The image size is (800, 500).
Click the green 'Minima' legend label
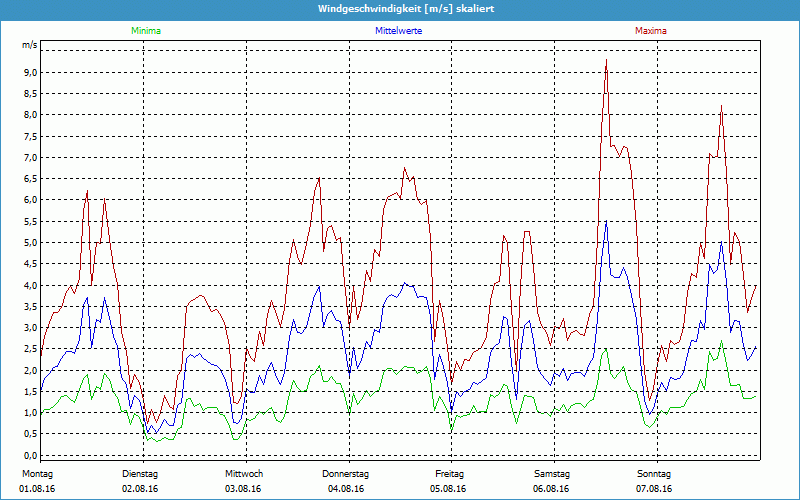[x=146, y=31]
